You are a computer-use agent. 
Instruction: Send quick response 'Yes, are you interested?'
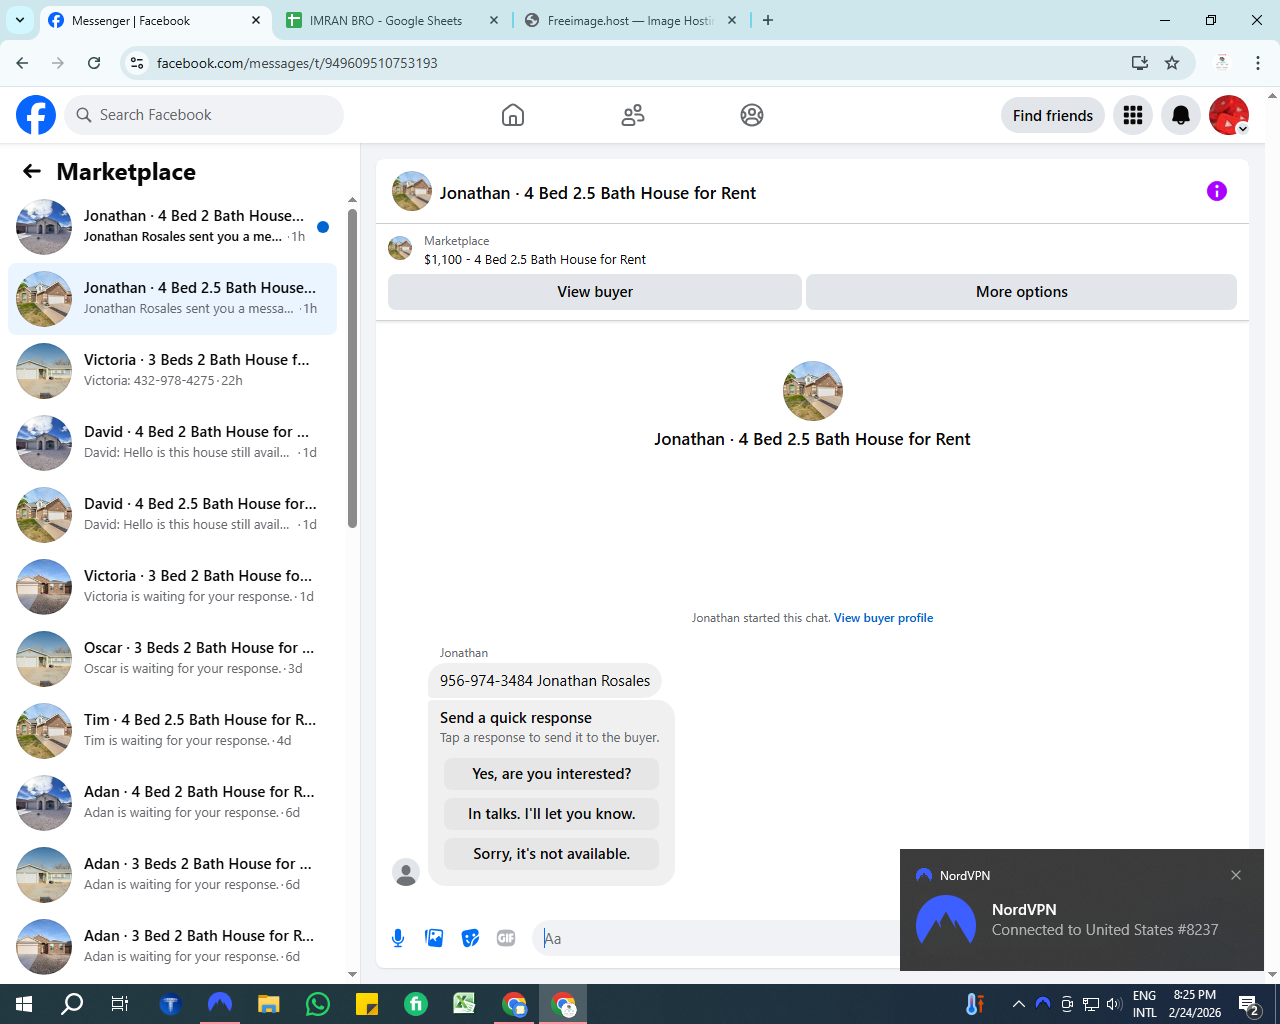tap(552, 774)
